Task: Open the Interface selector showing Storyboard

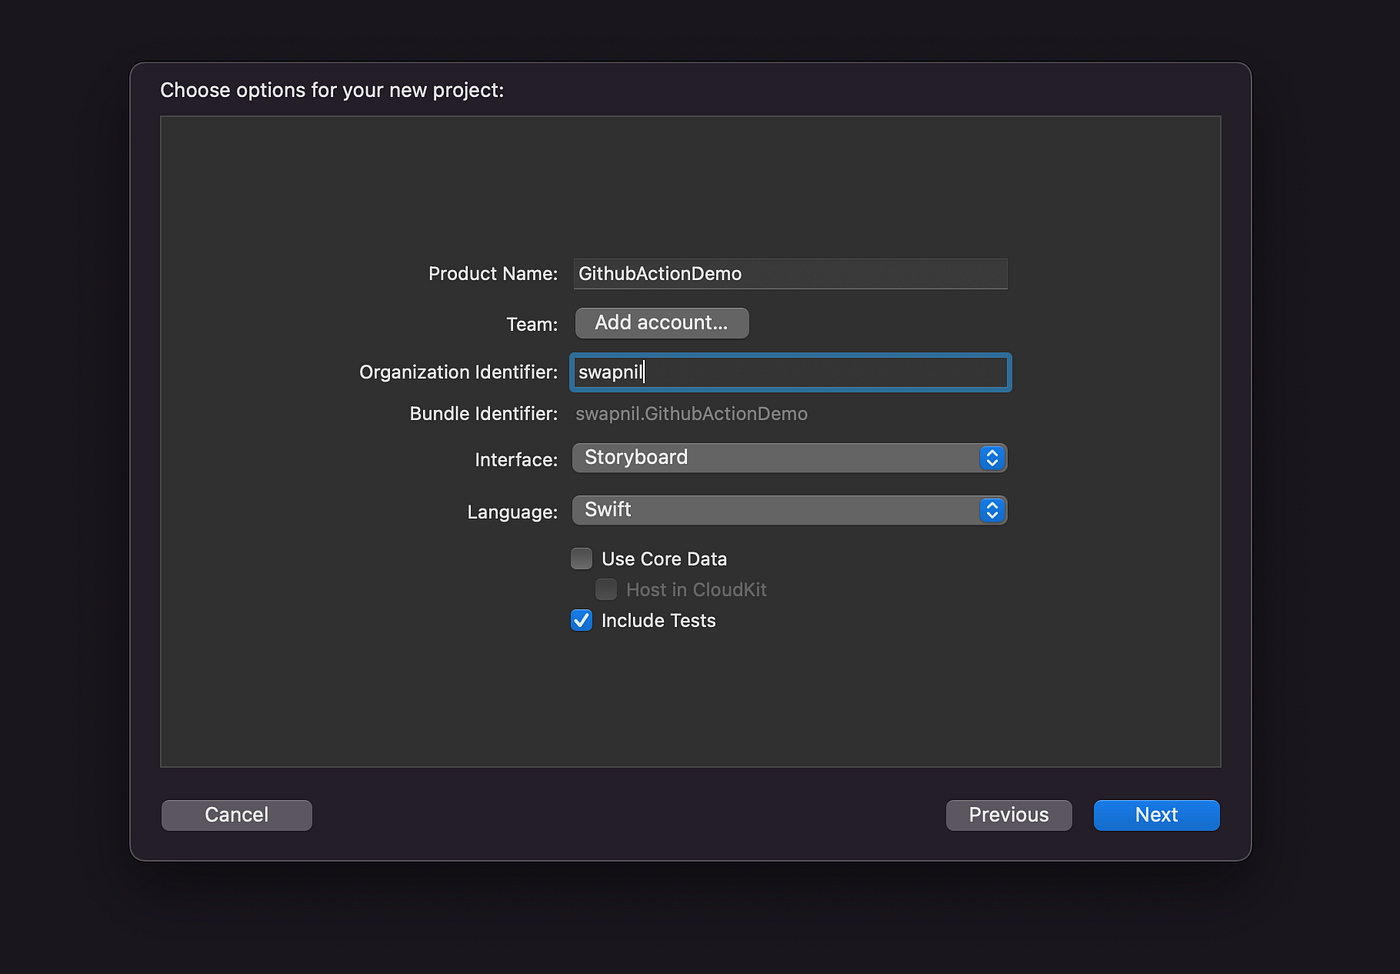Action: [x=790, y=457]
